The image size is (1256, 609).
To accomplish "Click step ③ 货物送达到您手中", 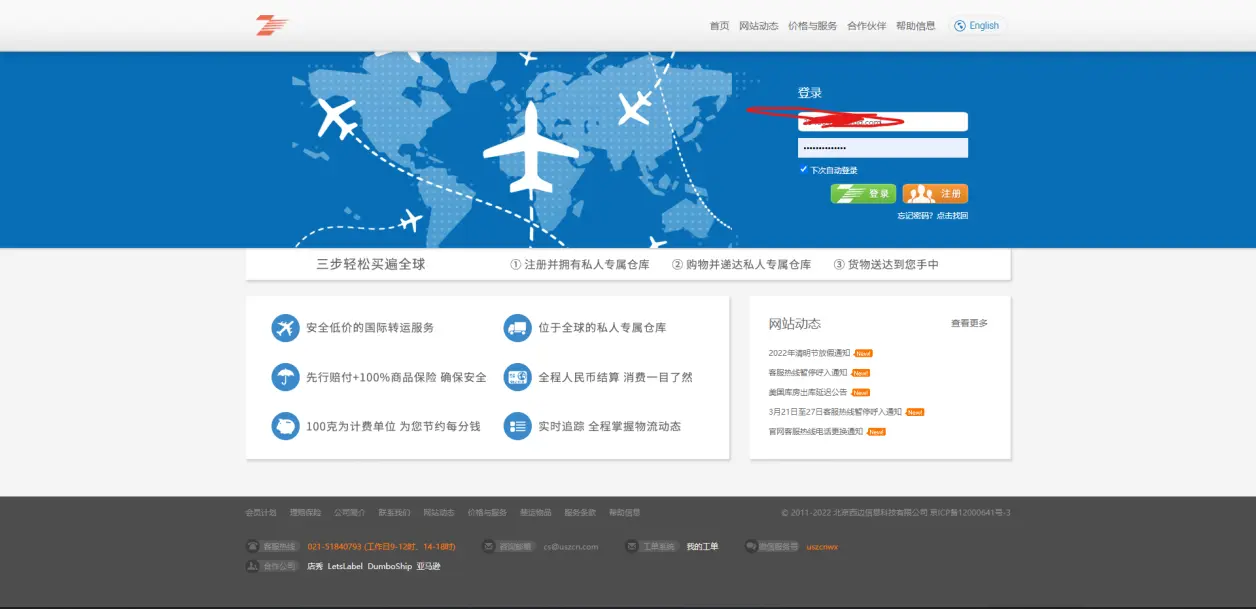I will (886, 265).
